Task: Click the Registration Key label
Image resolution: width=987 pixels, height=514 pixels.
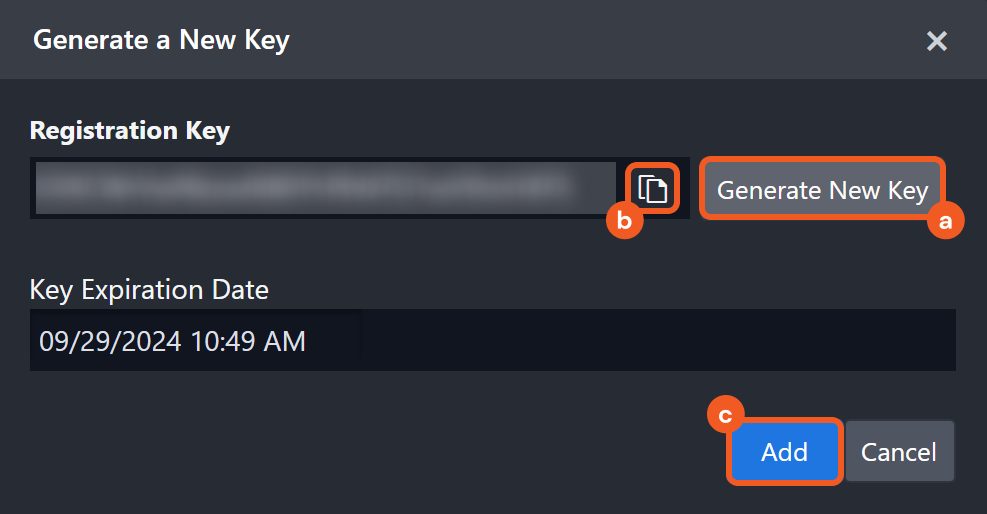Action: click(x=130, y=130)
